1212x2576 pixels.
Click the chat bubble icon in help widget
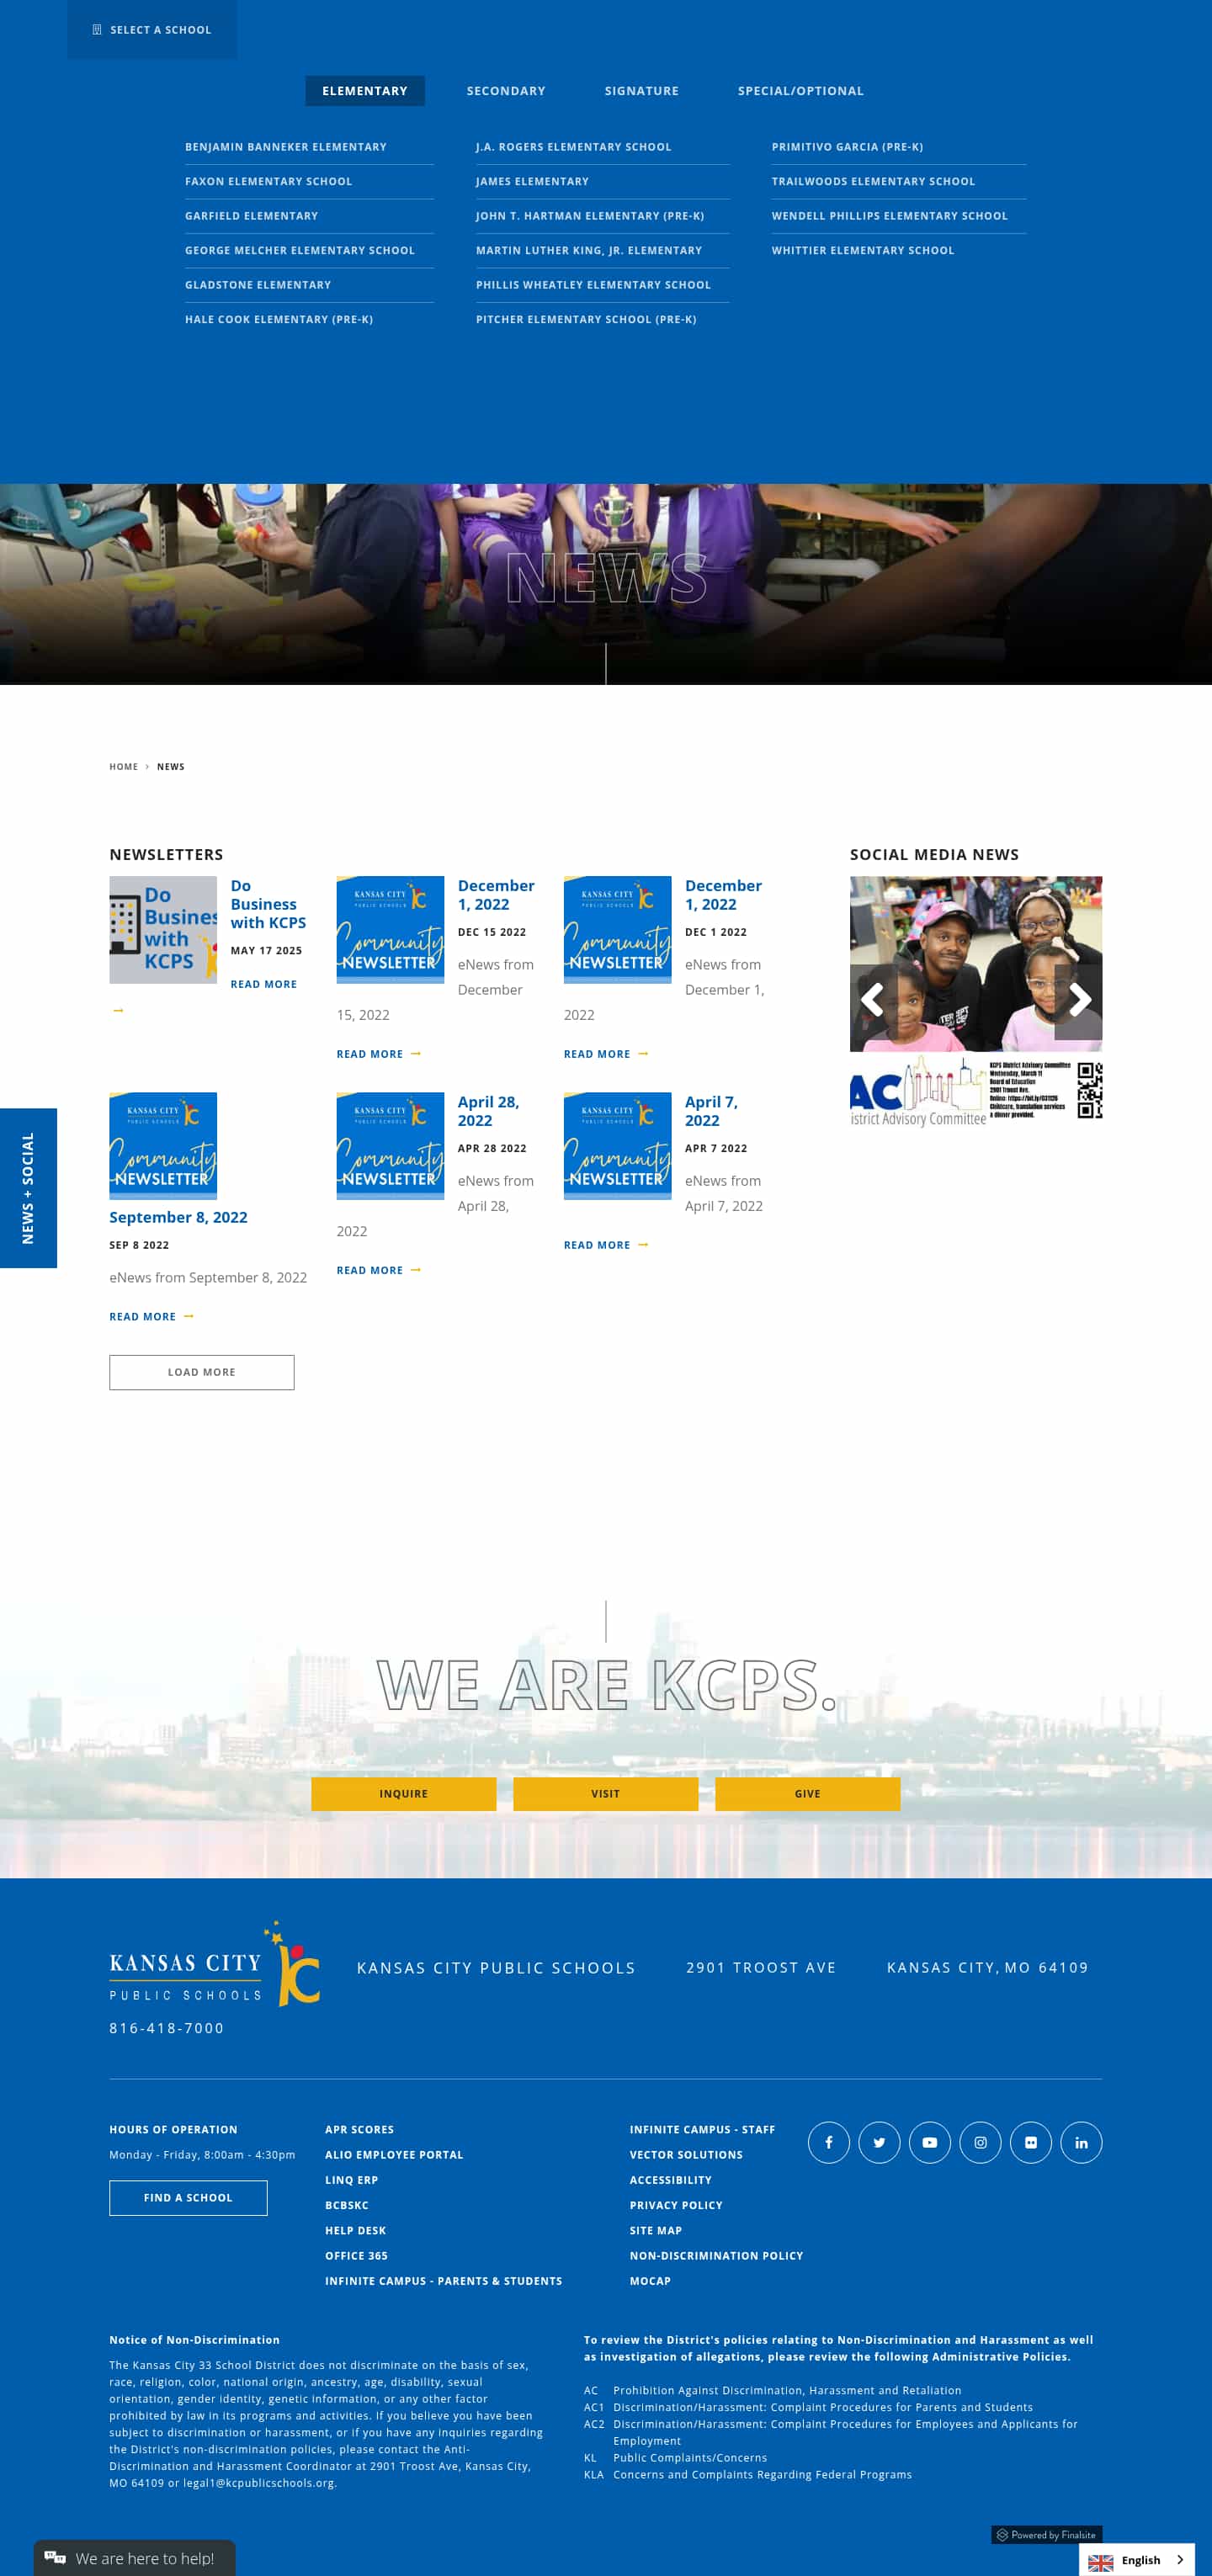(x=55, y=2557)
